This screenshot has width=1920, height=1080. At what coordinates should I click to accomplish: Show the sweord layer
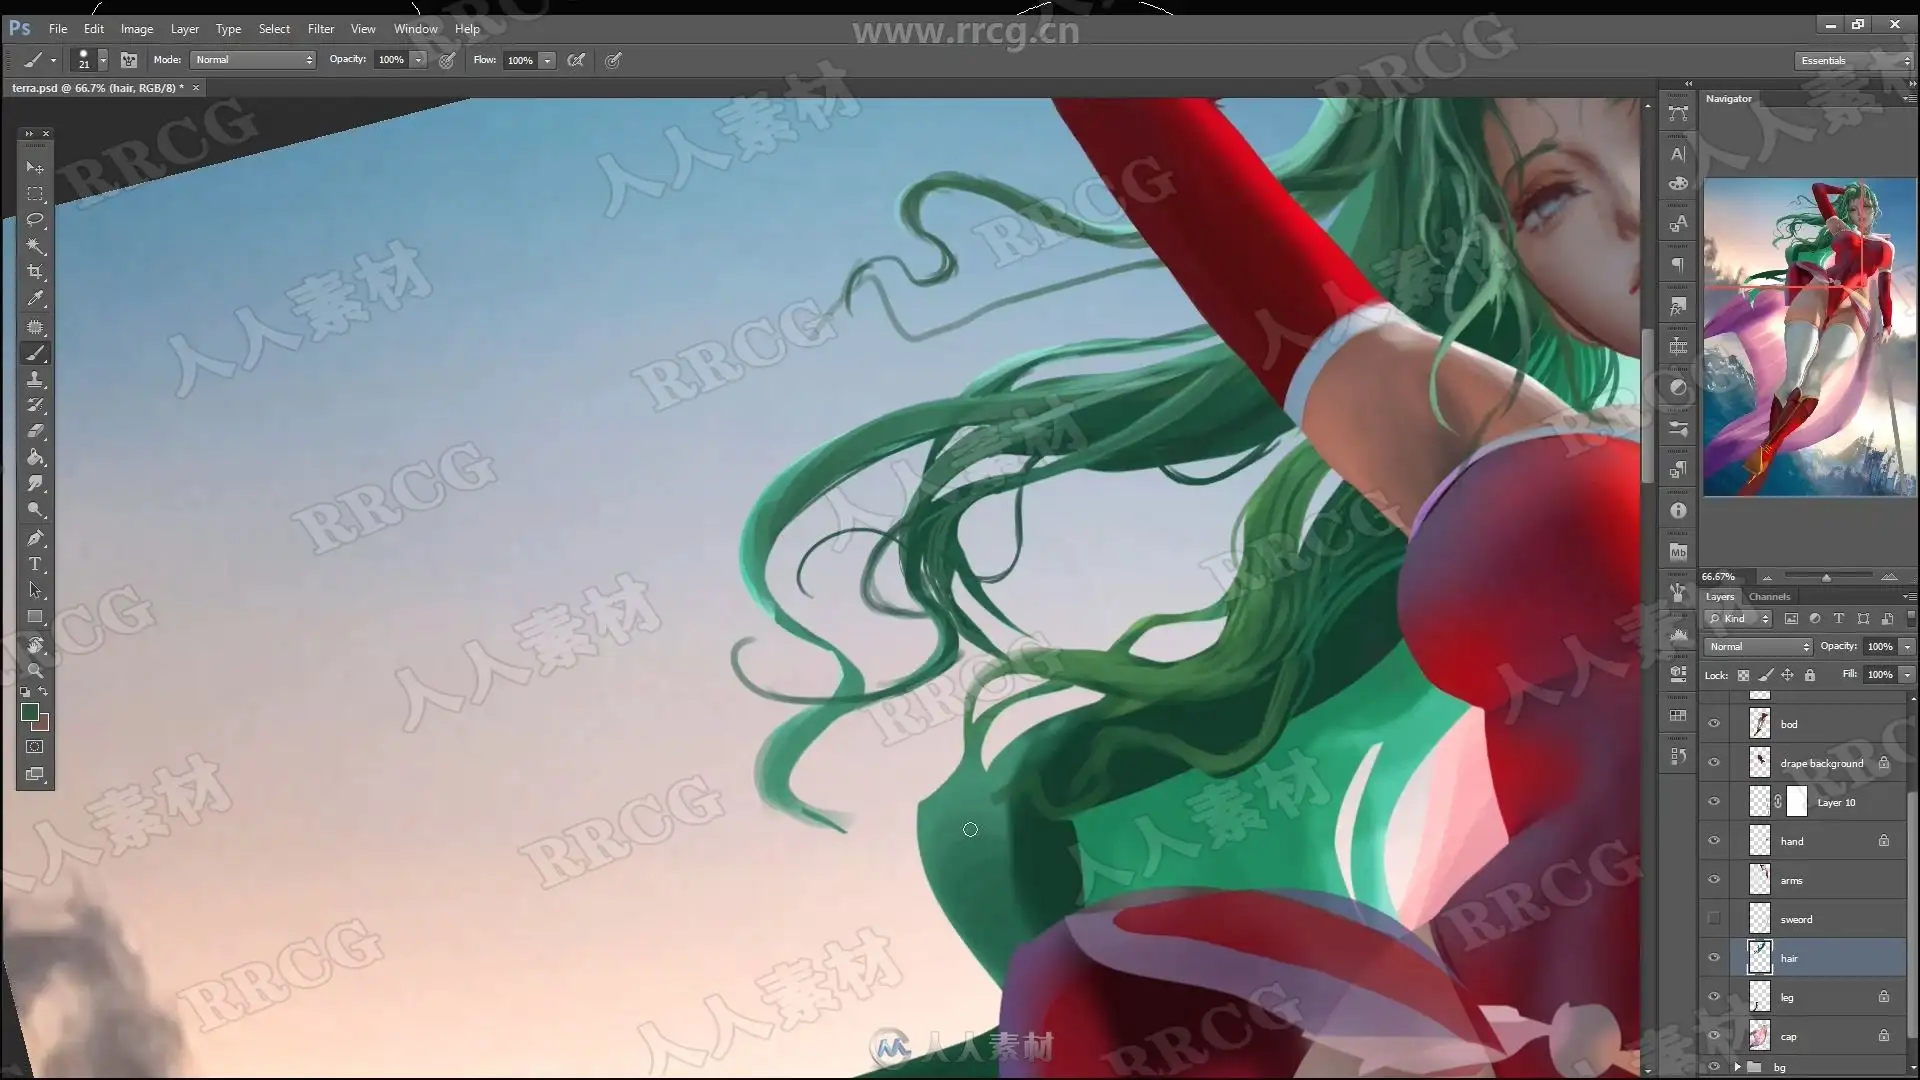click(x=1714, y=919)
